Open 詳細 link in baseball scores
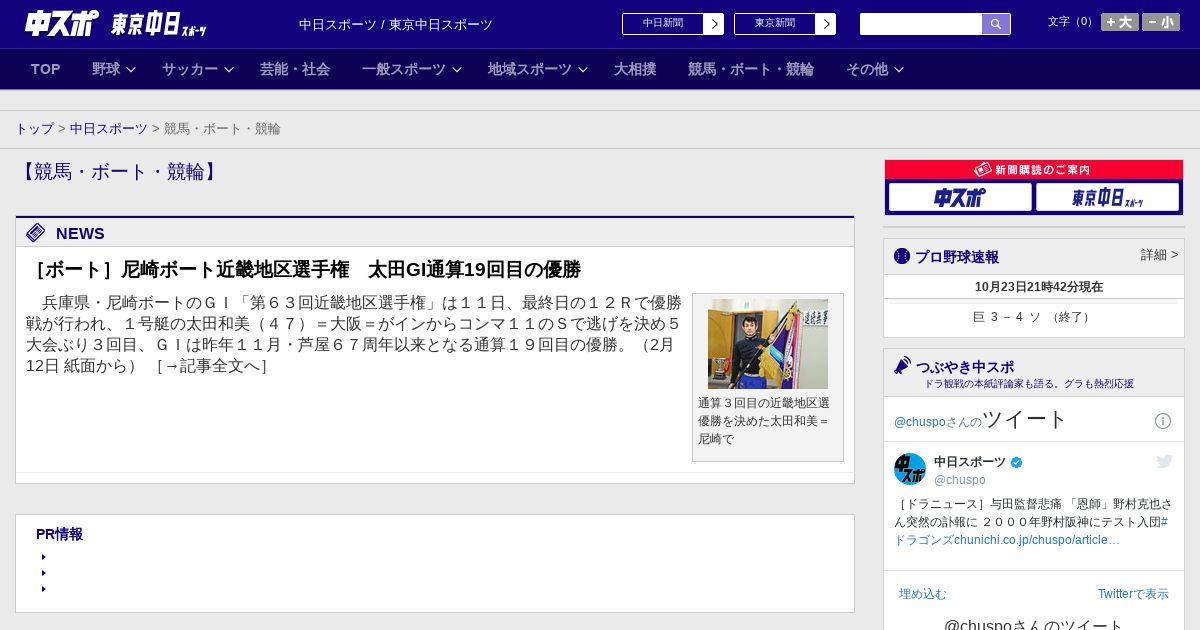 click(1160, 255)
